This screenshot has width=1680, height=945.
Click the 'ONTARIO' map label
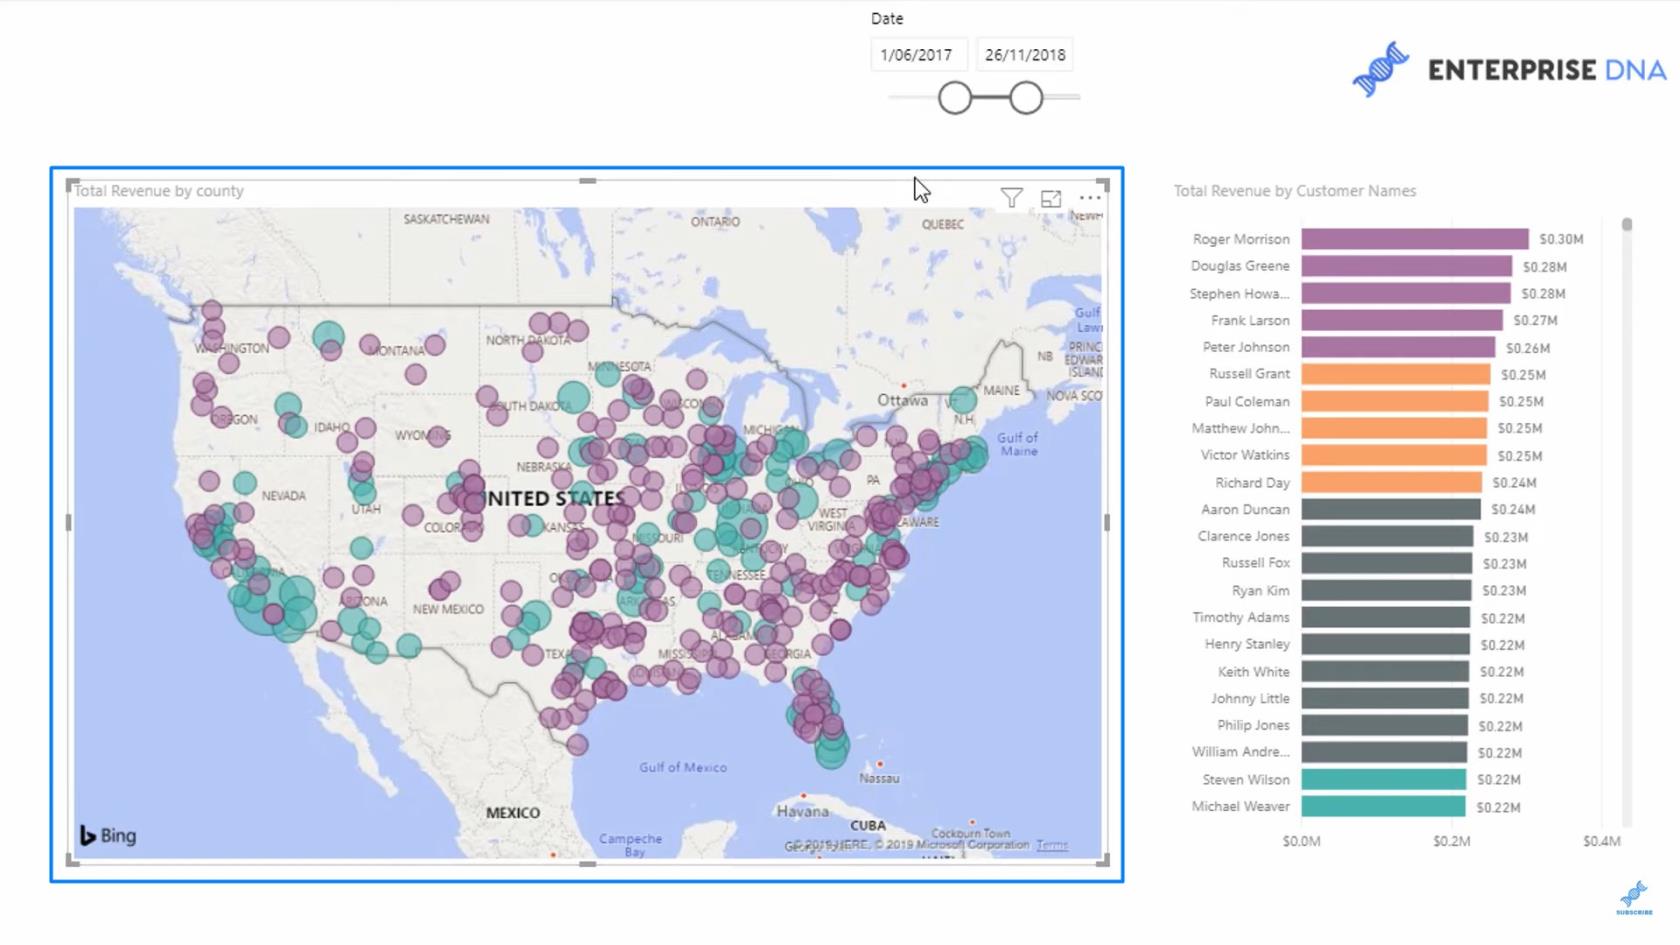(x=715, y=221)
